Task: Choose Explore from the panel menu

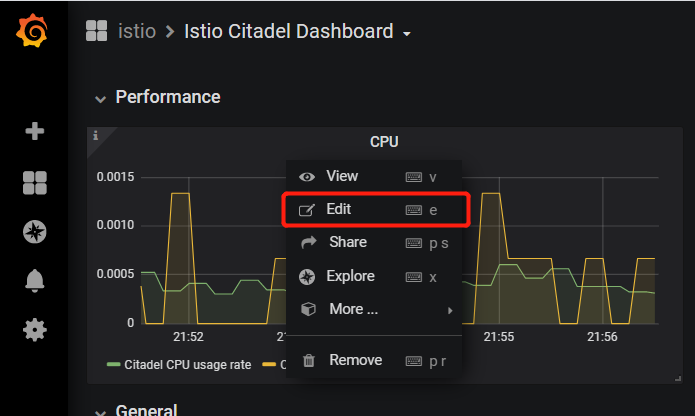Action: click(x=351, y=276)
